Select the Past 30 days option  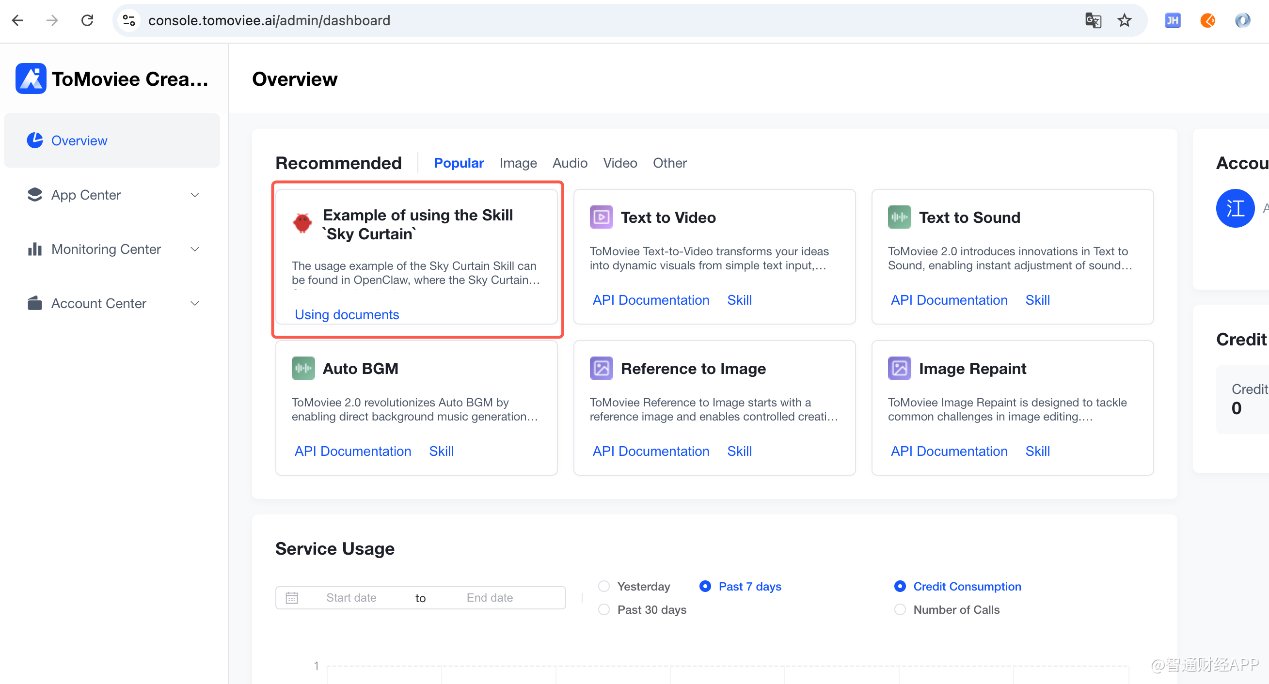[x=604, y=610]
